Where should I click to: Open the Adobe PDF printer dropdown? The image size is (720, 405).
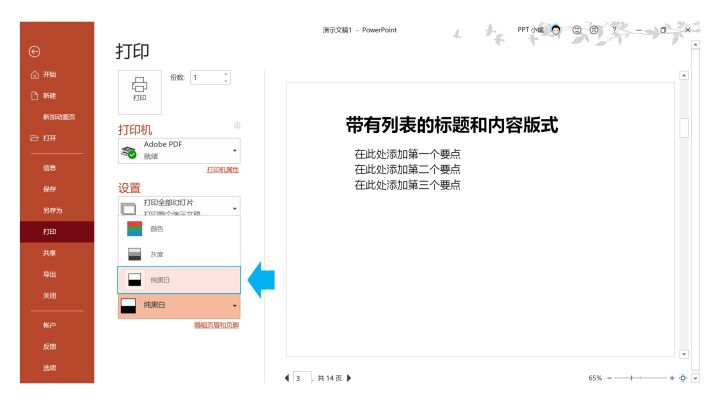(179, 150)
